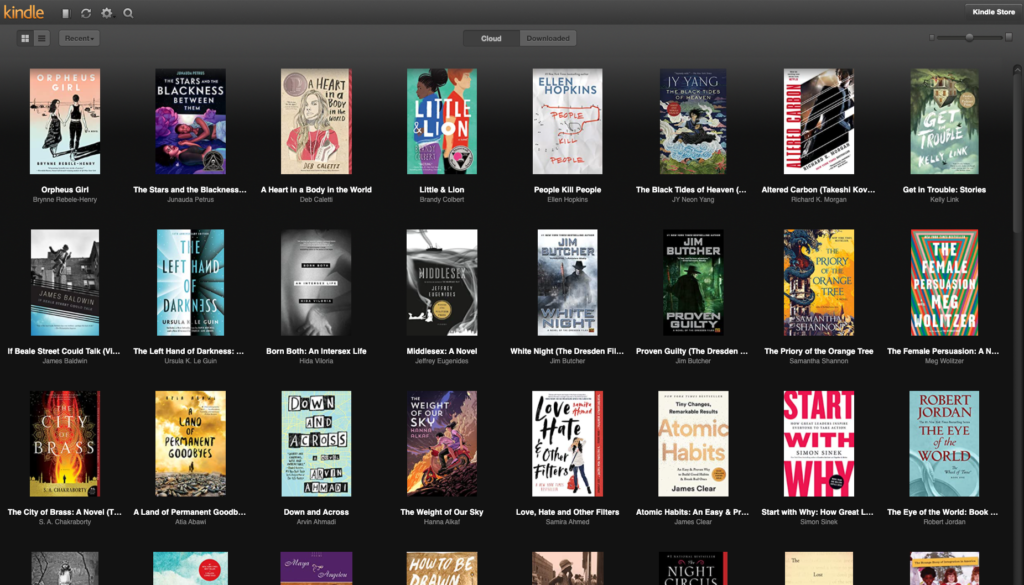The height and width of the screenshot is (585, 1024).
Task: Open the Kindle Store
Action: tap(992, 11)
